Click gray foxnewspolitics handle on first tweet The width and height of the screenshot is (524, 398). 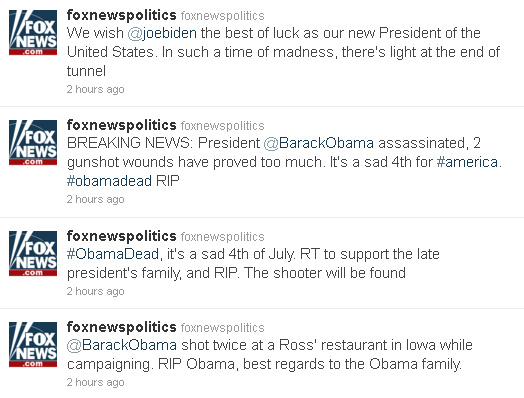tap(223, 16)
